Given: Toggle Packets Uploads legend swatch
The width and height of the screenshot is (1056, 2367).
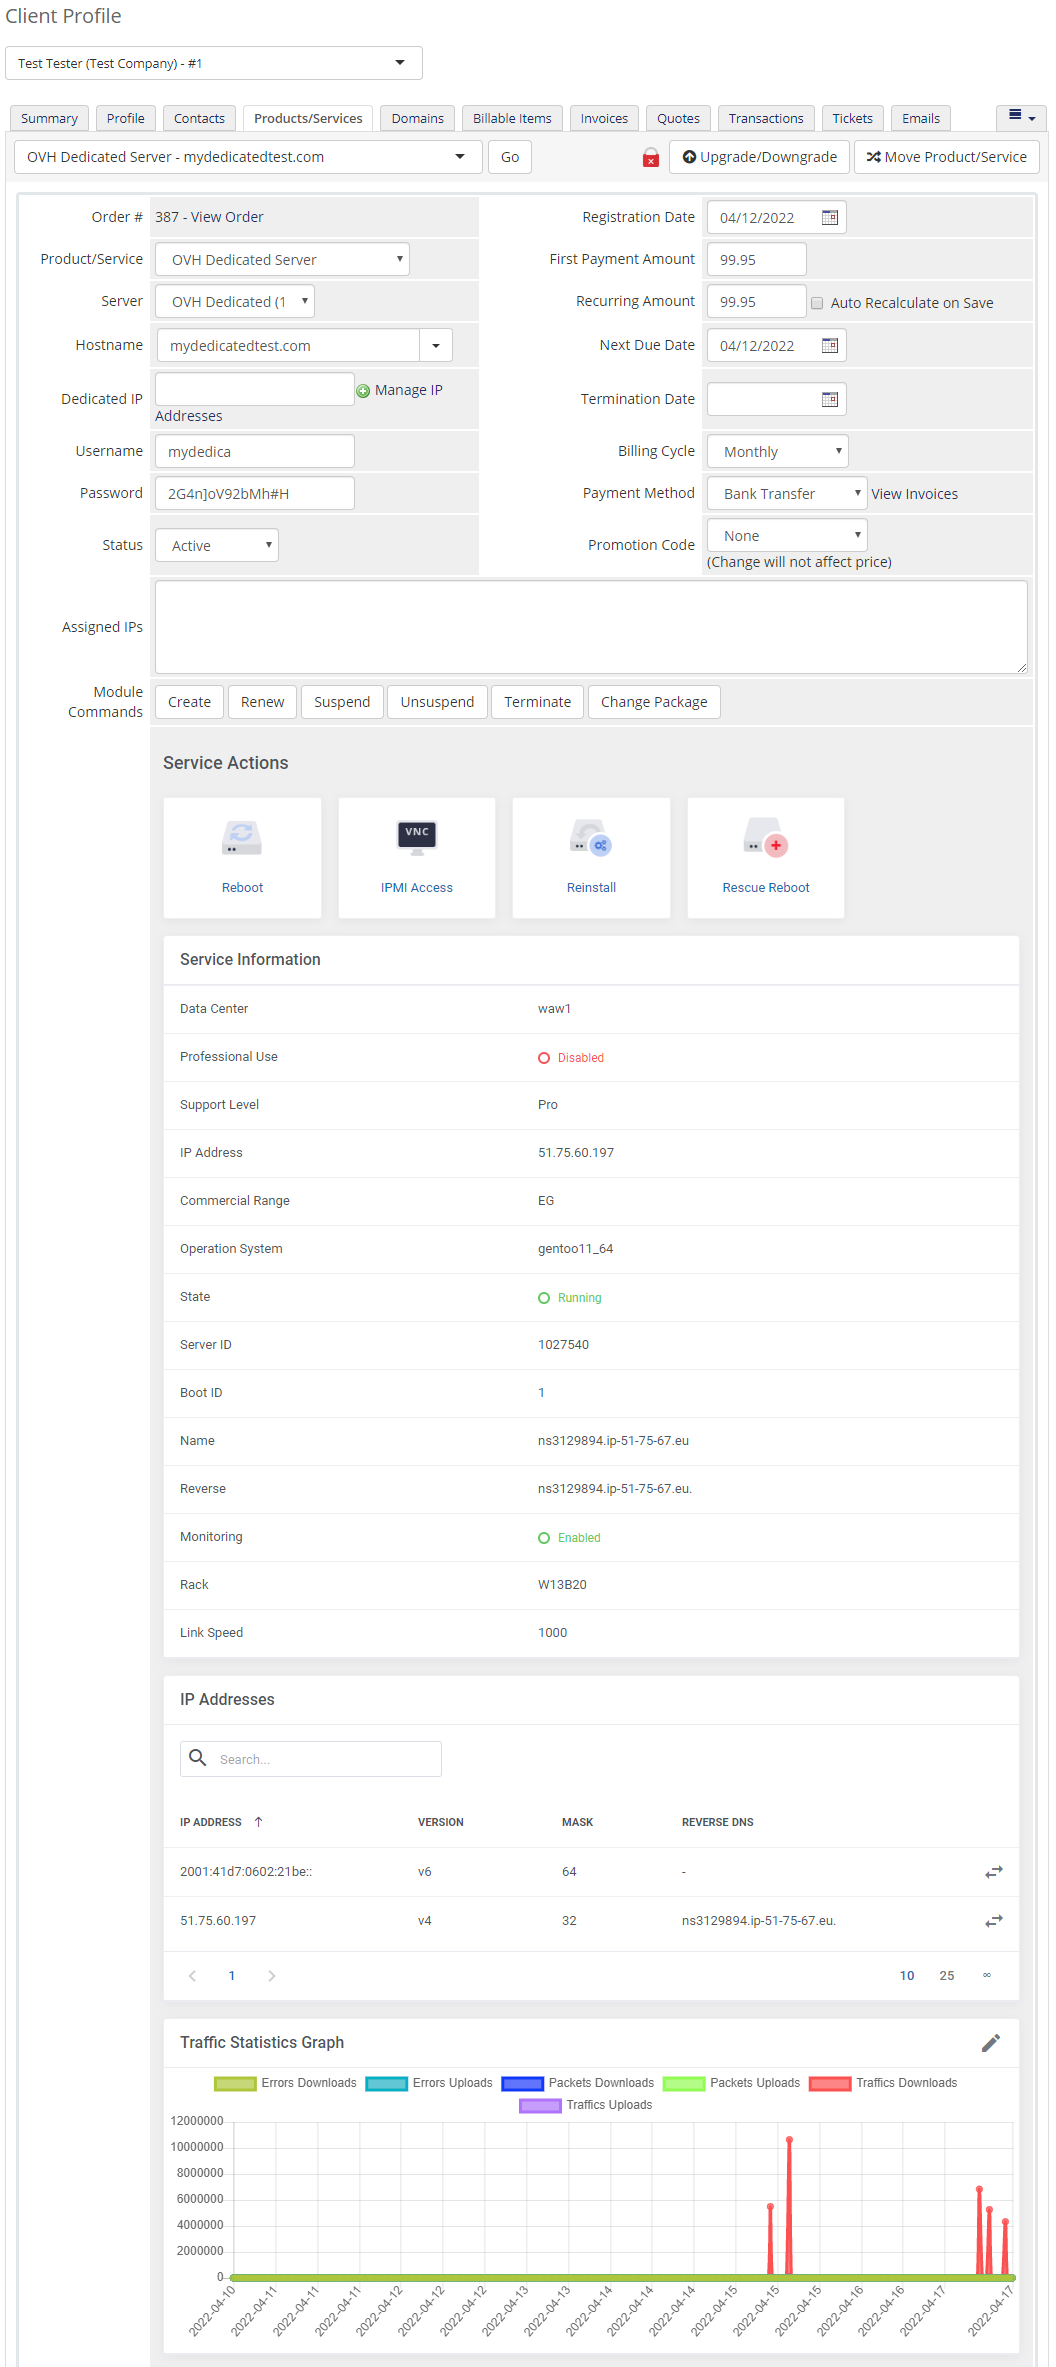Looking at the screenshot, I should point(684,2084).
